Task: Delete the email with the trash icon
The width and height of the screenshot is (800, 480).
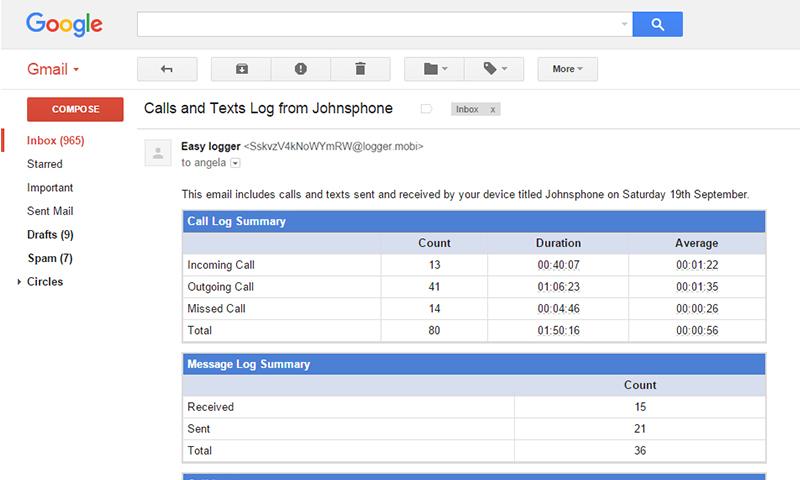Action: click(x=359, y=69)
